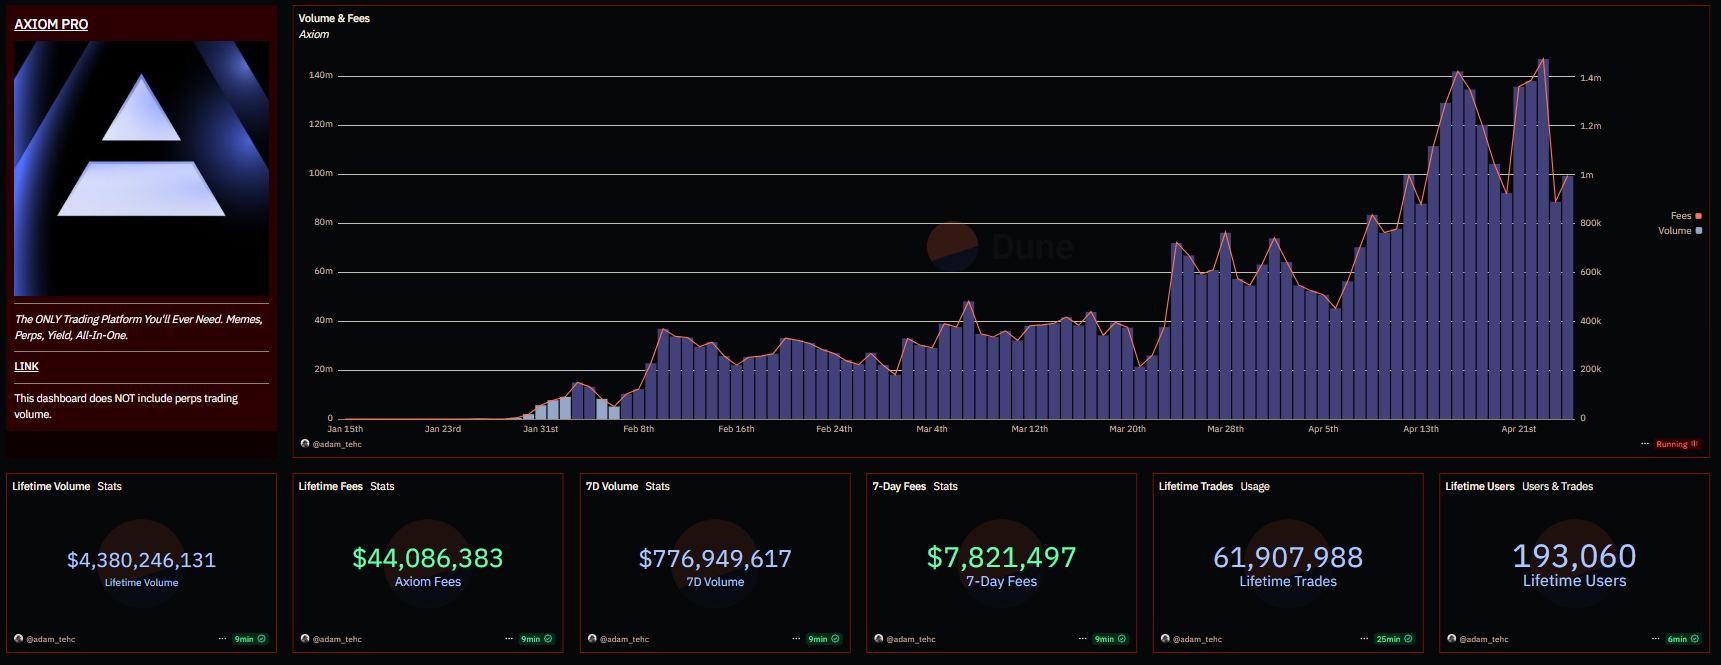Click the 9min refresh badge on Lifetime Volume card
This screenshot has width=1721, height=665.
pyautogui.click(x=250, y=639)
